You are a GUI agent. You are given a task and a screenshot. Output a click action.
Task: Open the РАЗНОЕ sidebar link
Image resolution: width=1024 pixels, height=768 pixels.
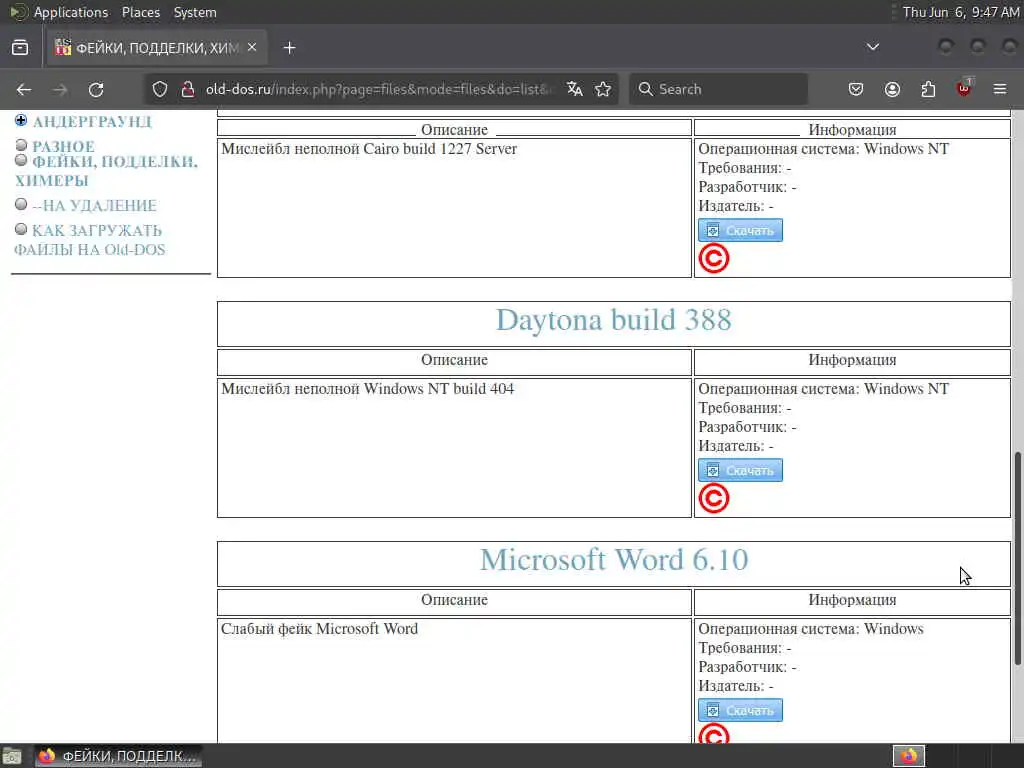pyautogui.click(x=63, y=146)
